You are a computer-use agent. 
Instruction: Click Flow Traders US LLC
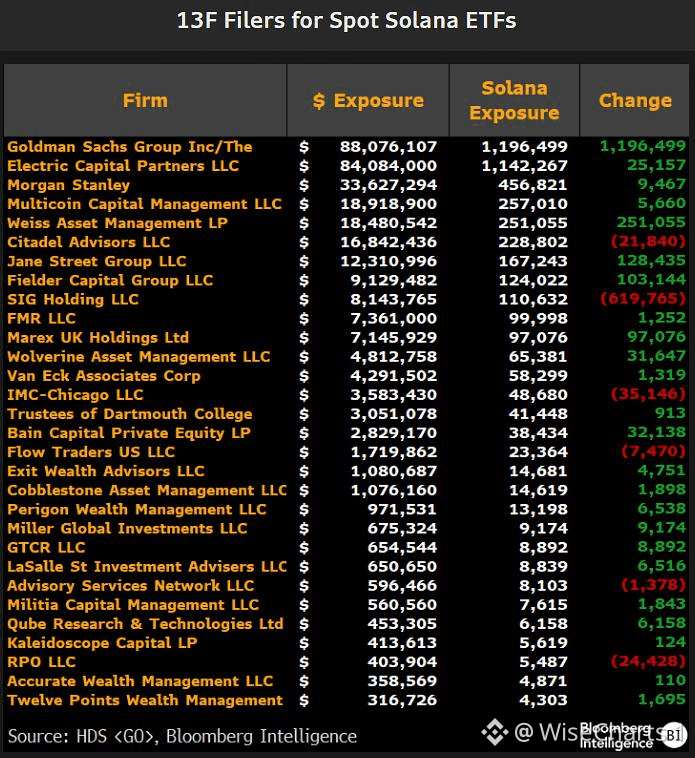91,452
